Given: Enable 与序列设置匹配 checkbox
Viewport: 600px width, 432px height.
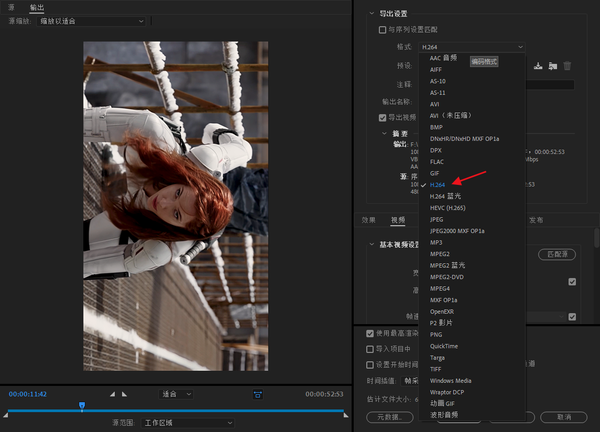Looking at the screenshot, I should [x=383, y=30].
